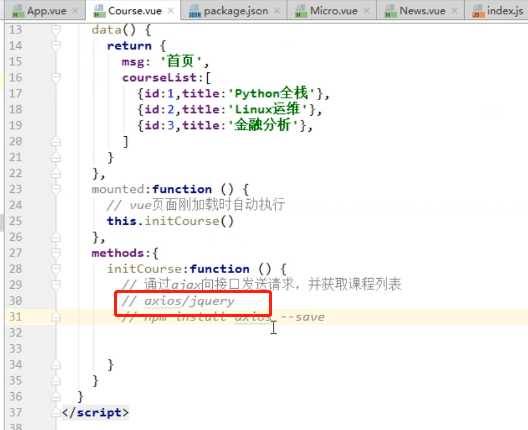This screenshot has width=528, height=430.
Task: Click line number 15 in the gutter
Action: [x=15, y=62]
